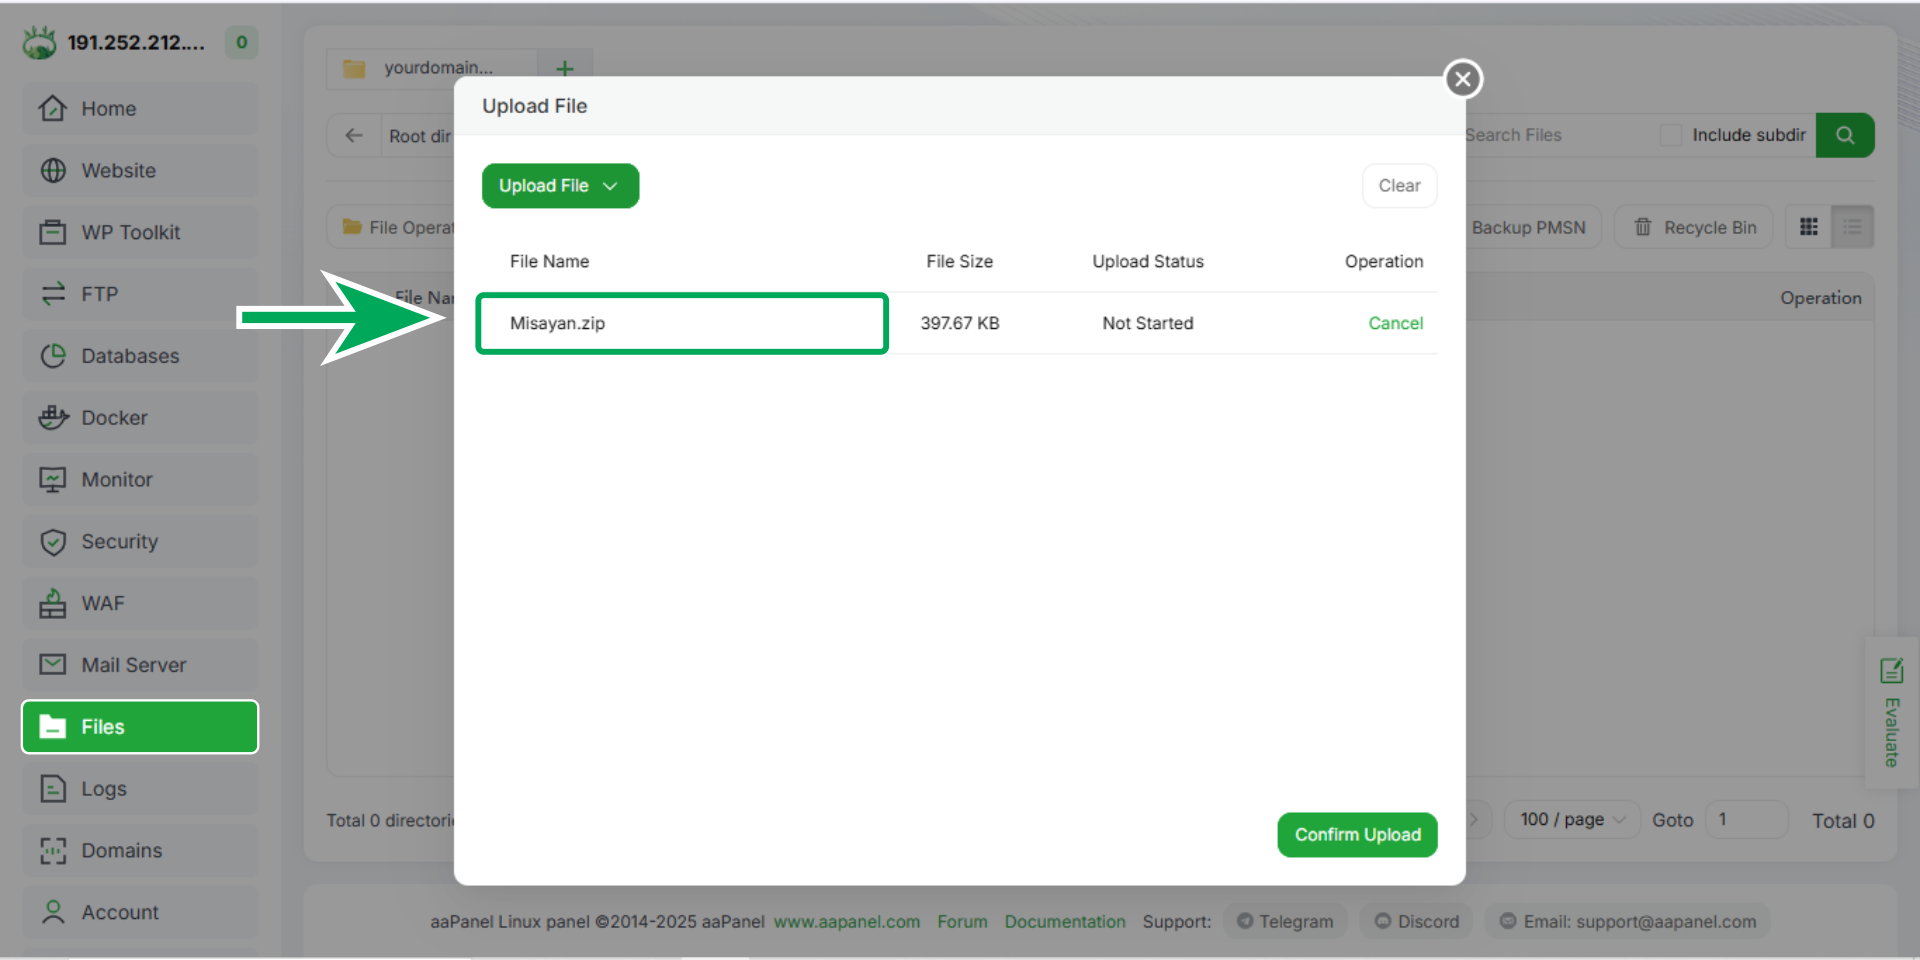Expand the Upload File dropdown button
This screenshot has width=1920, height=960.
coord(560,186)
